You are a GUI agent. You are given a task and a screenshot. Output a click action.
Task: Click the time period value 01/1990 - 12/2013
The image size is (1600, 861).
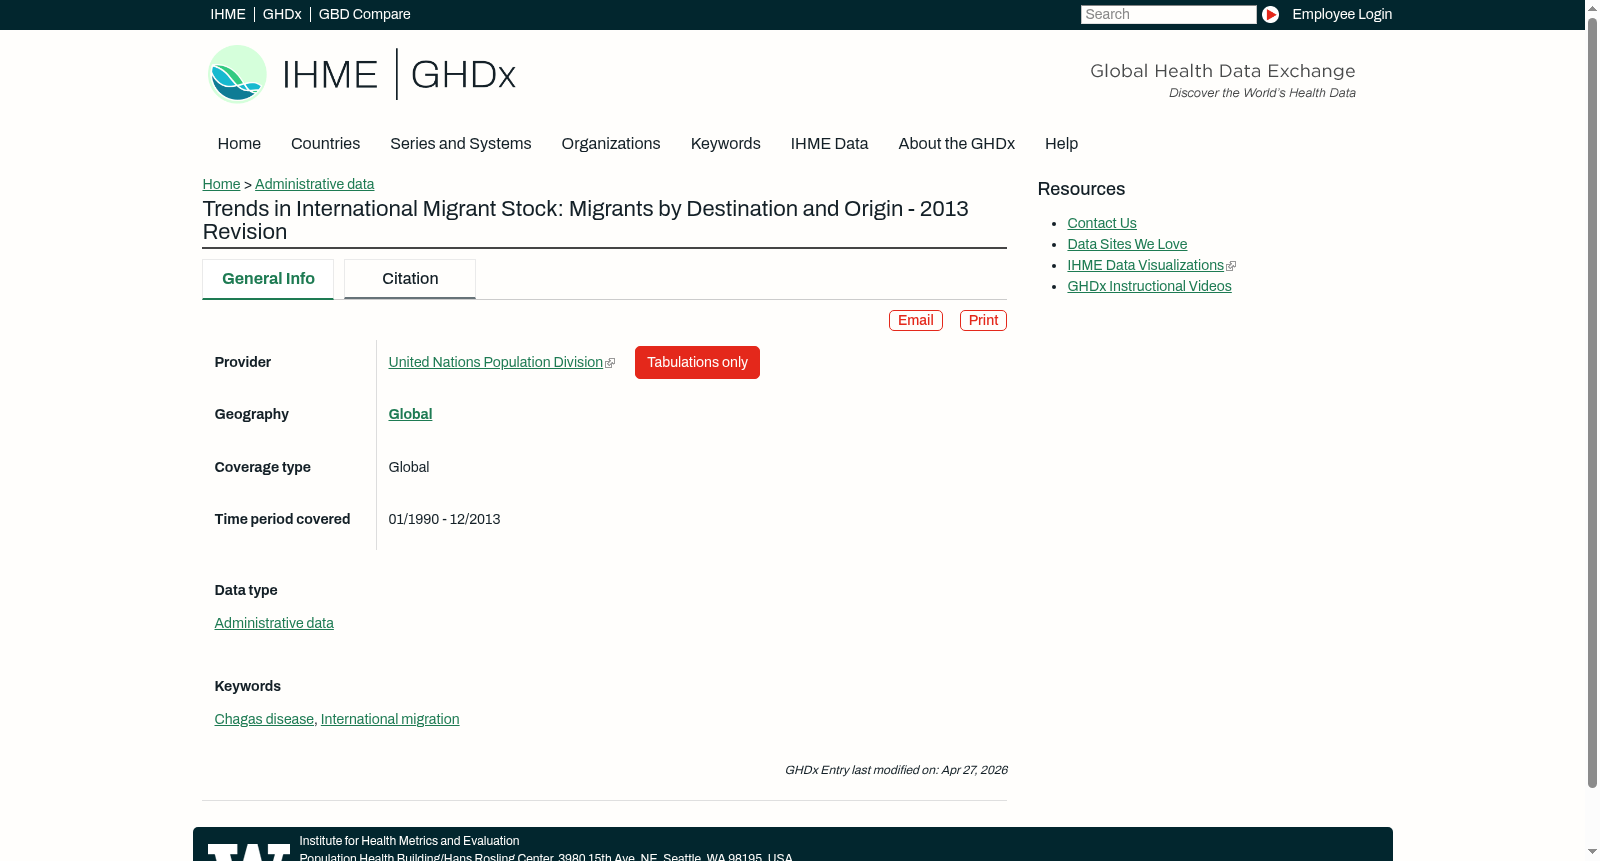(444, 519)
